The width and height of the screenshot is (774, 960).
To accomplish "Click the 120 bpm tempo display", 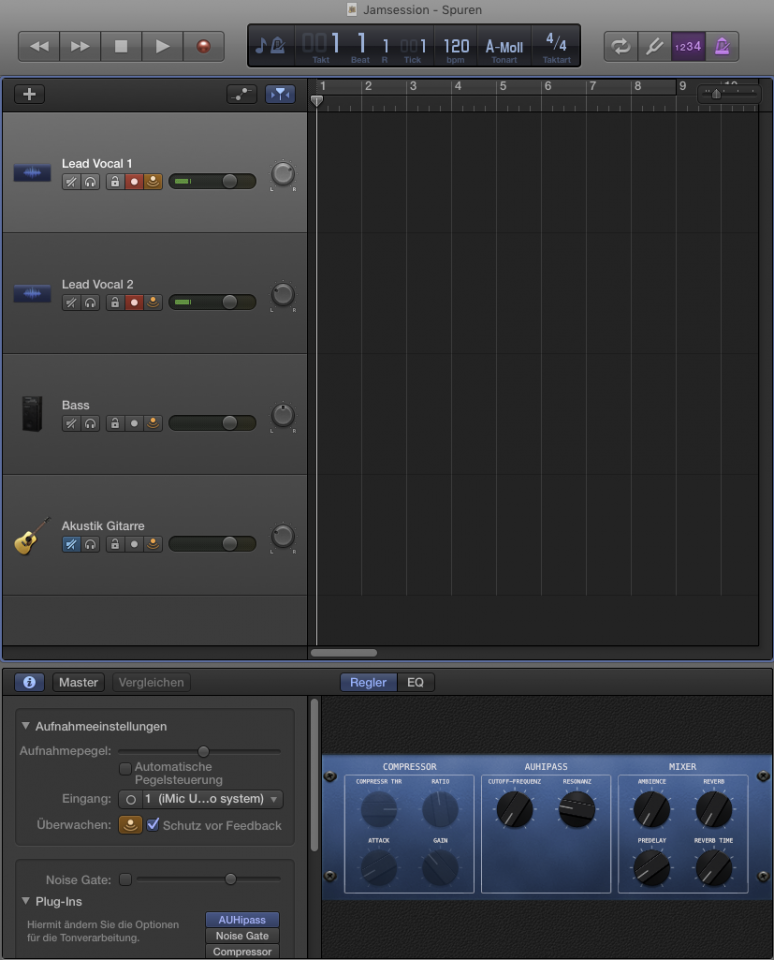I will tap(456, 47).
